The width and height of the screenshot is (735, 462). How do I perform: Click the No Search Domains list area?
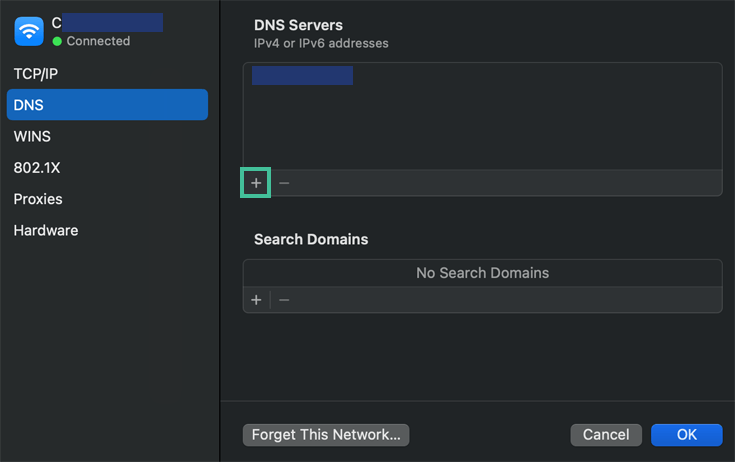coord(482,273)
